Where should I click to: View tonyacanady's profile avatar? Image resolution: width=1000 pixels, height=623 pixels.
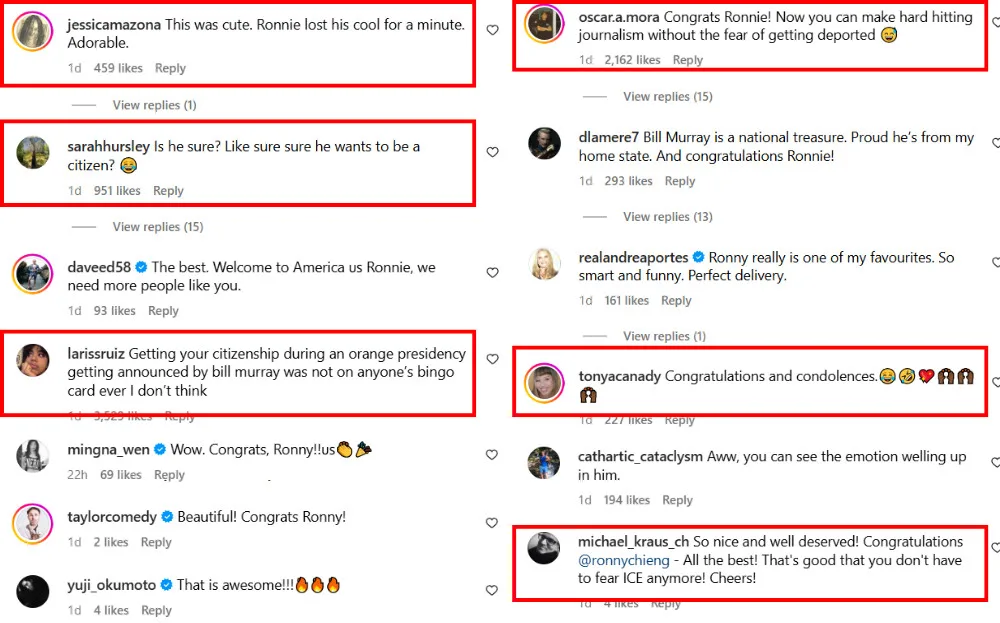(544, 382)
